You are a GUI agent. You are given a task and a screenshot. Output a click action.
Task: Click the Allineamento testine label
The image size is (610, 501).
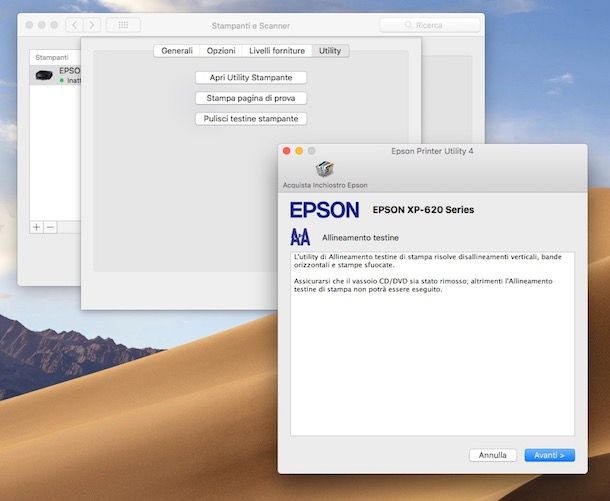click(360, 238)
